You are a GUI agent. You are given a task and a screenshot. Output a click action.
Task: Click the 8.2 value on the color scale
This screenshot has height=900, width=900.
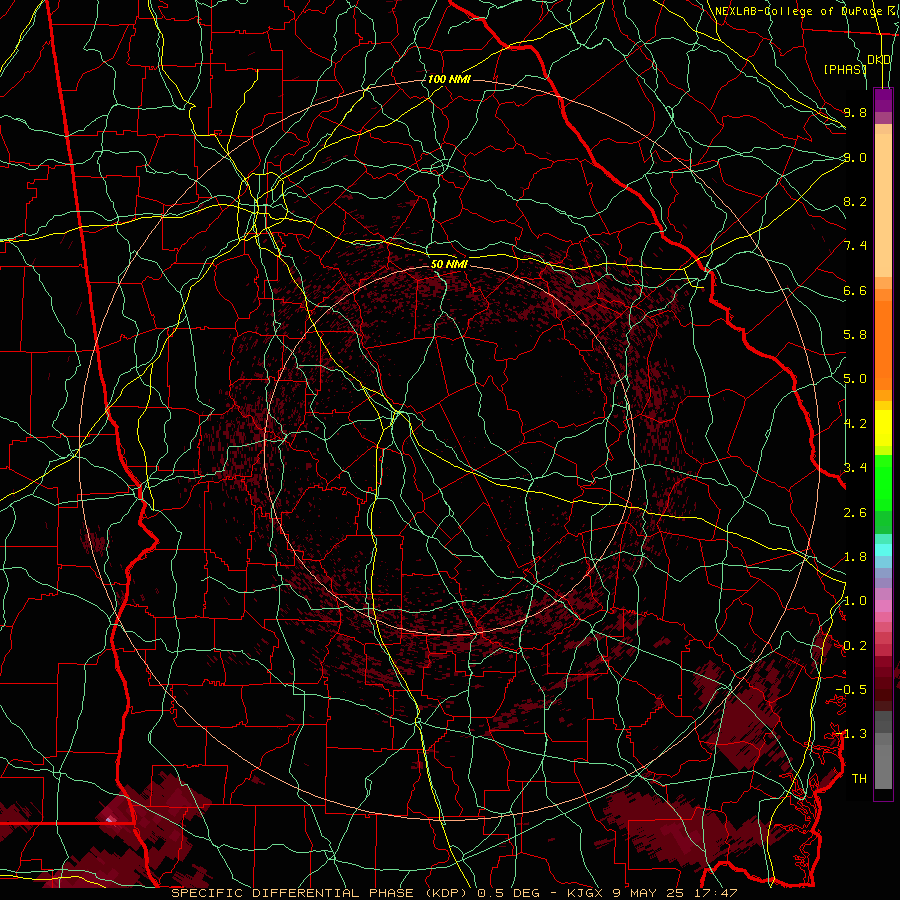855,201
